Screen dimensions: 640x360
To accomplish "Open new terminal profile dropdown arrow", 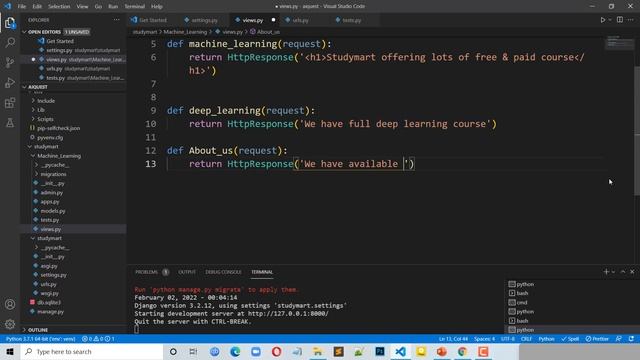I will tap(613, 272).
